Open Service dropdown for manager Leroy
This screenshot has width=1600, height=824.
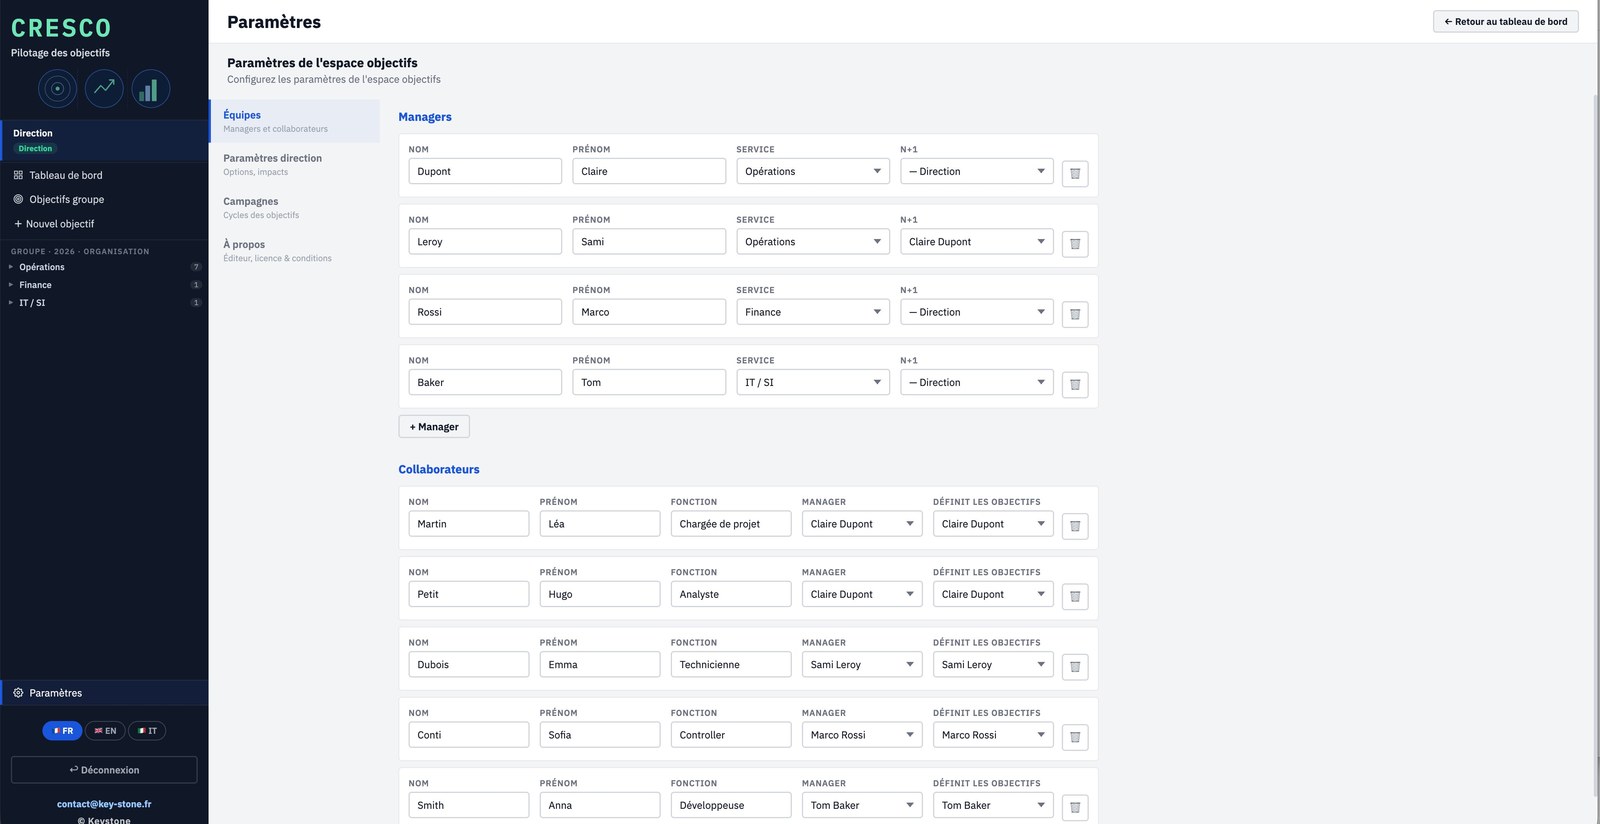[x=813, y=242]
